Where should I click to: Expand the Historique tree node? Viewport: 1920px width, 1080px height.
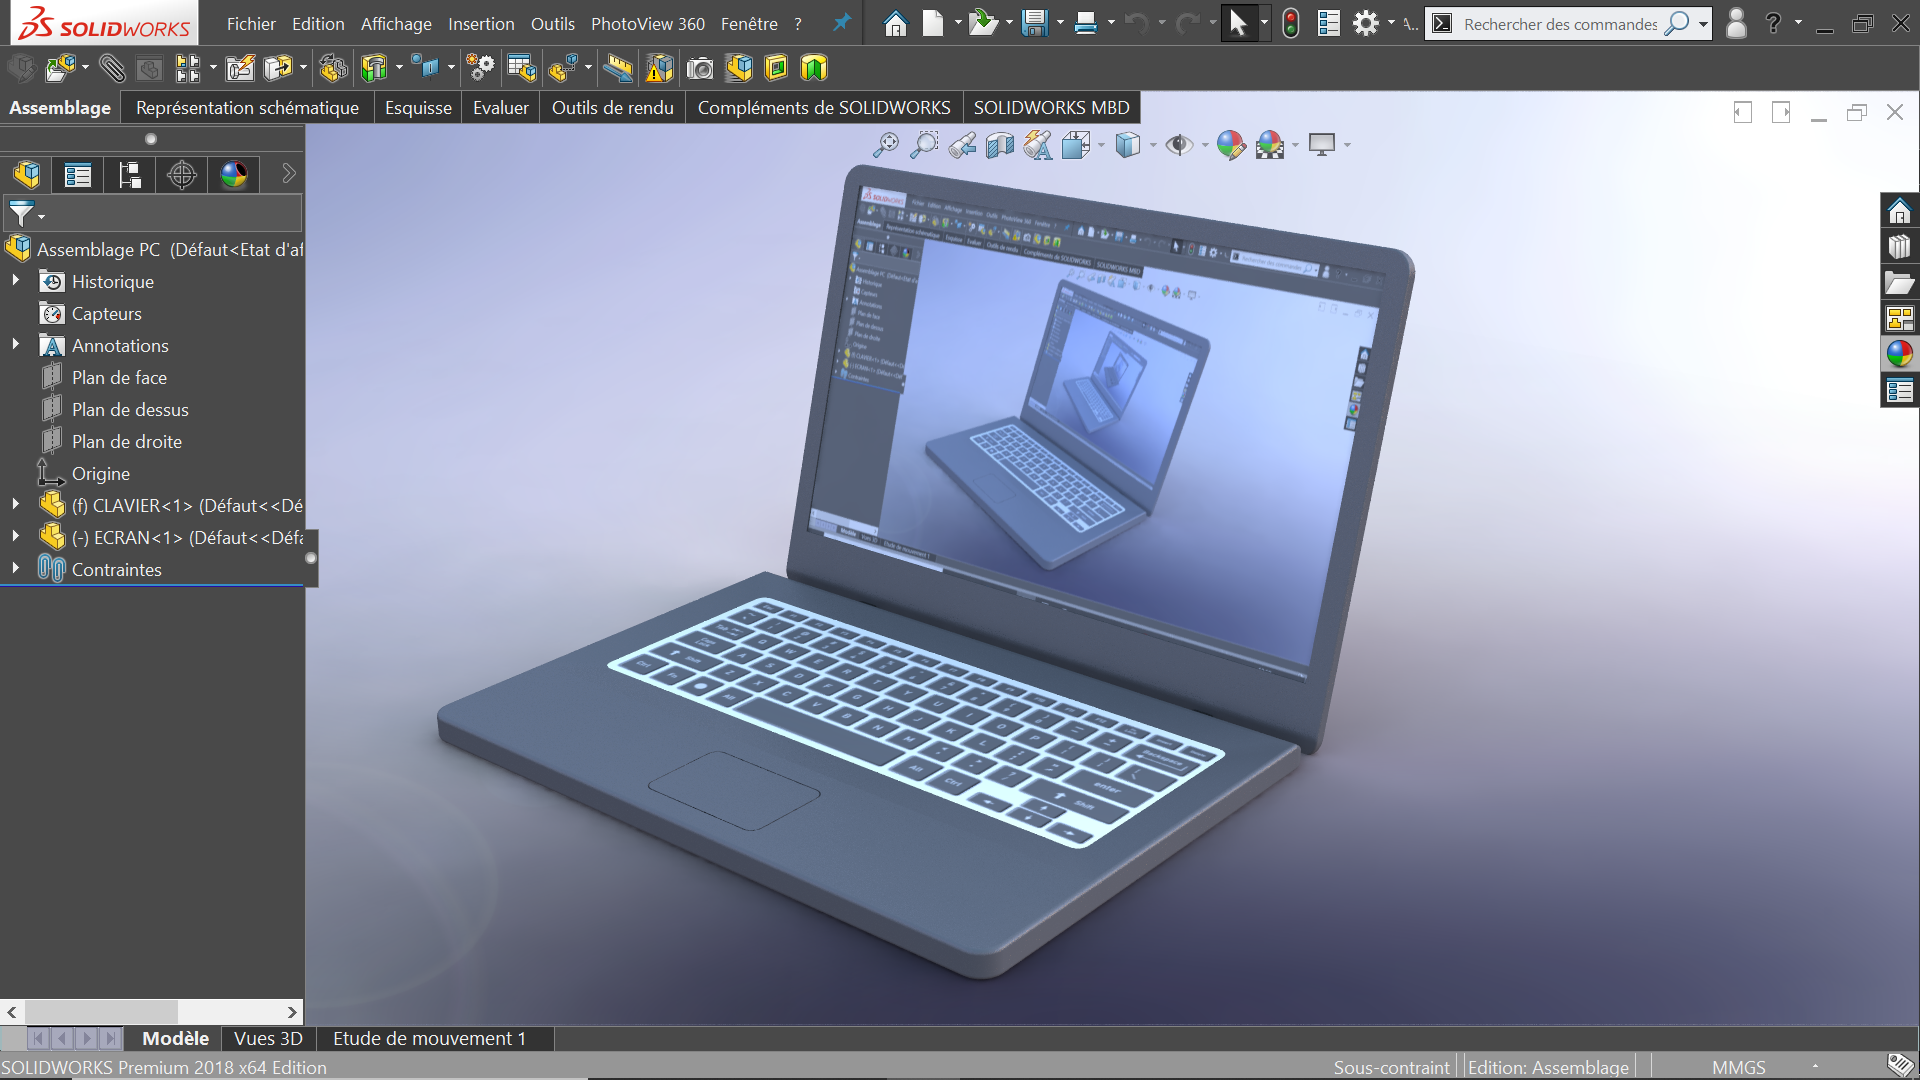[x=16, y=281]
